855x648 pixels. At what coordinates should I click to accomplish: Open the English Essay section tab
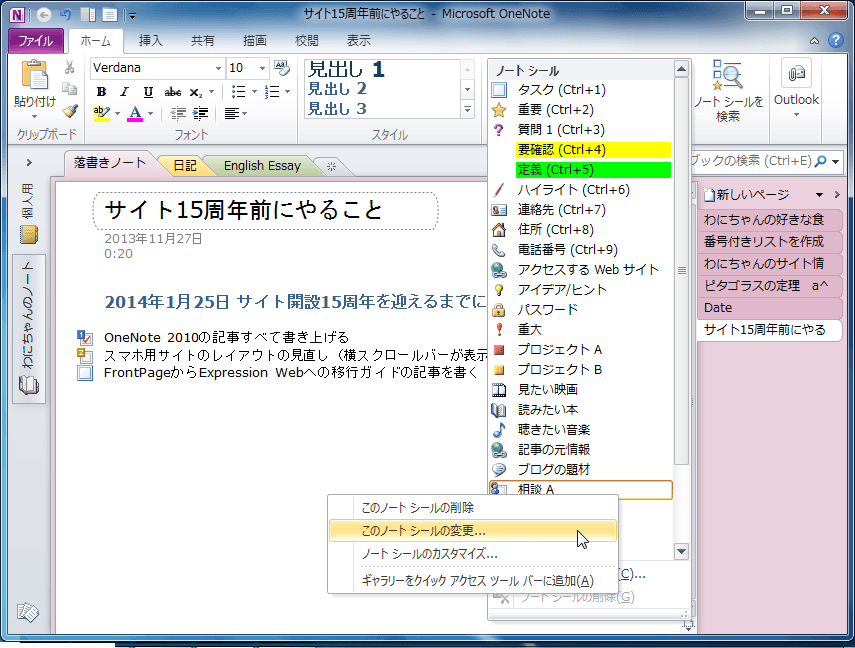tap(262, 166)
